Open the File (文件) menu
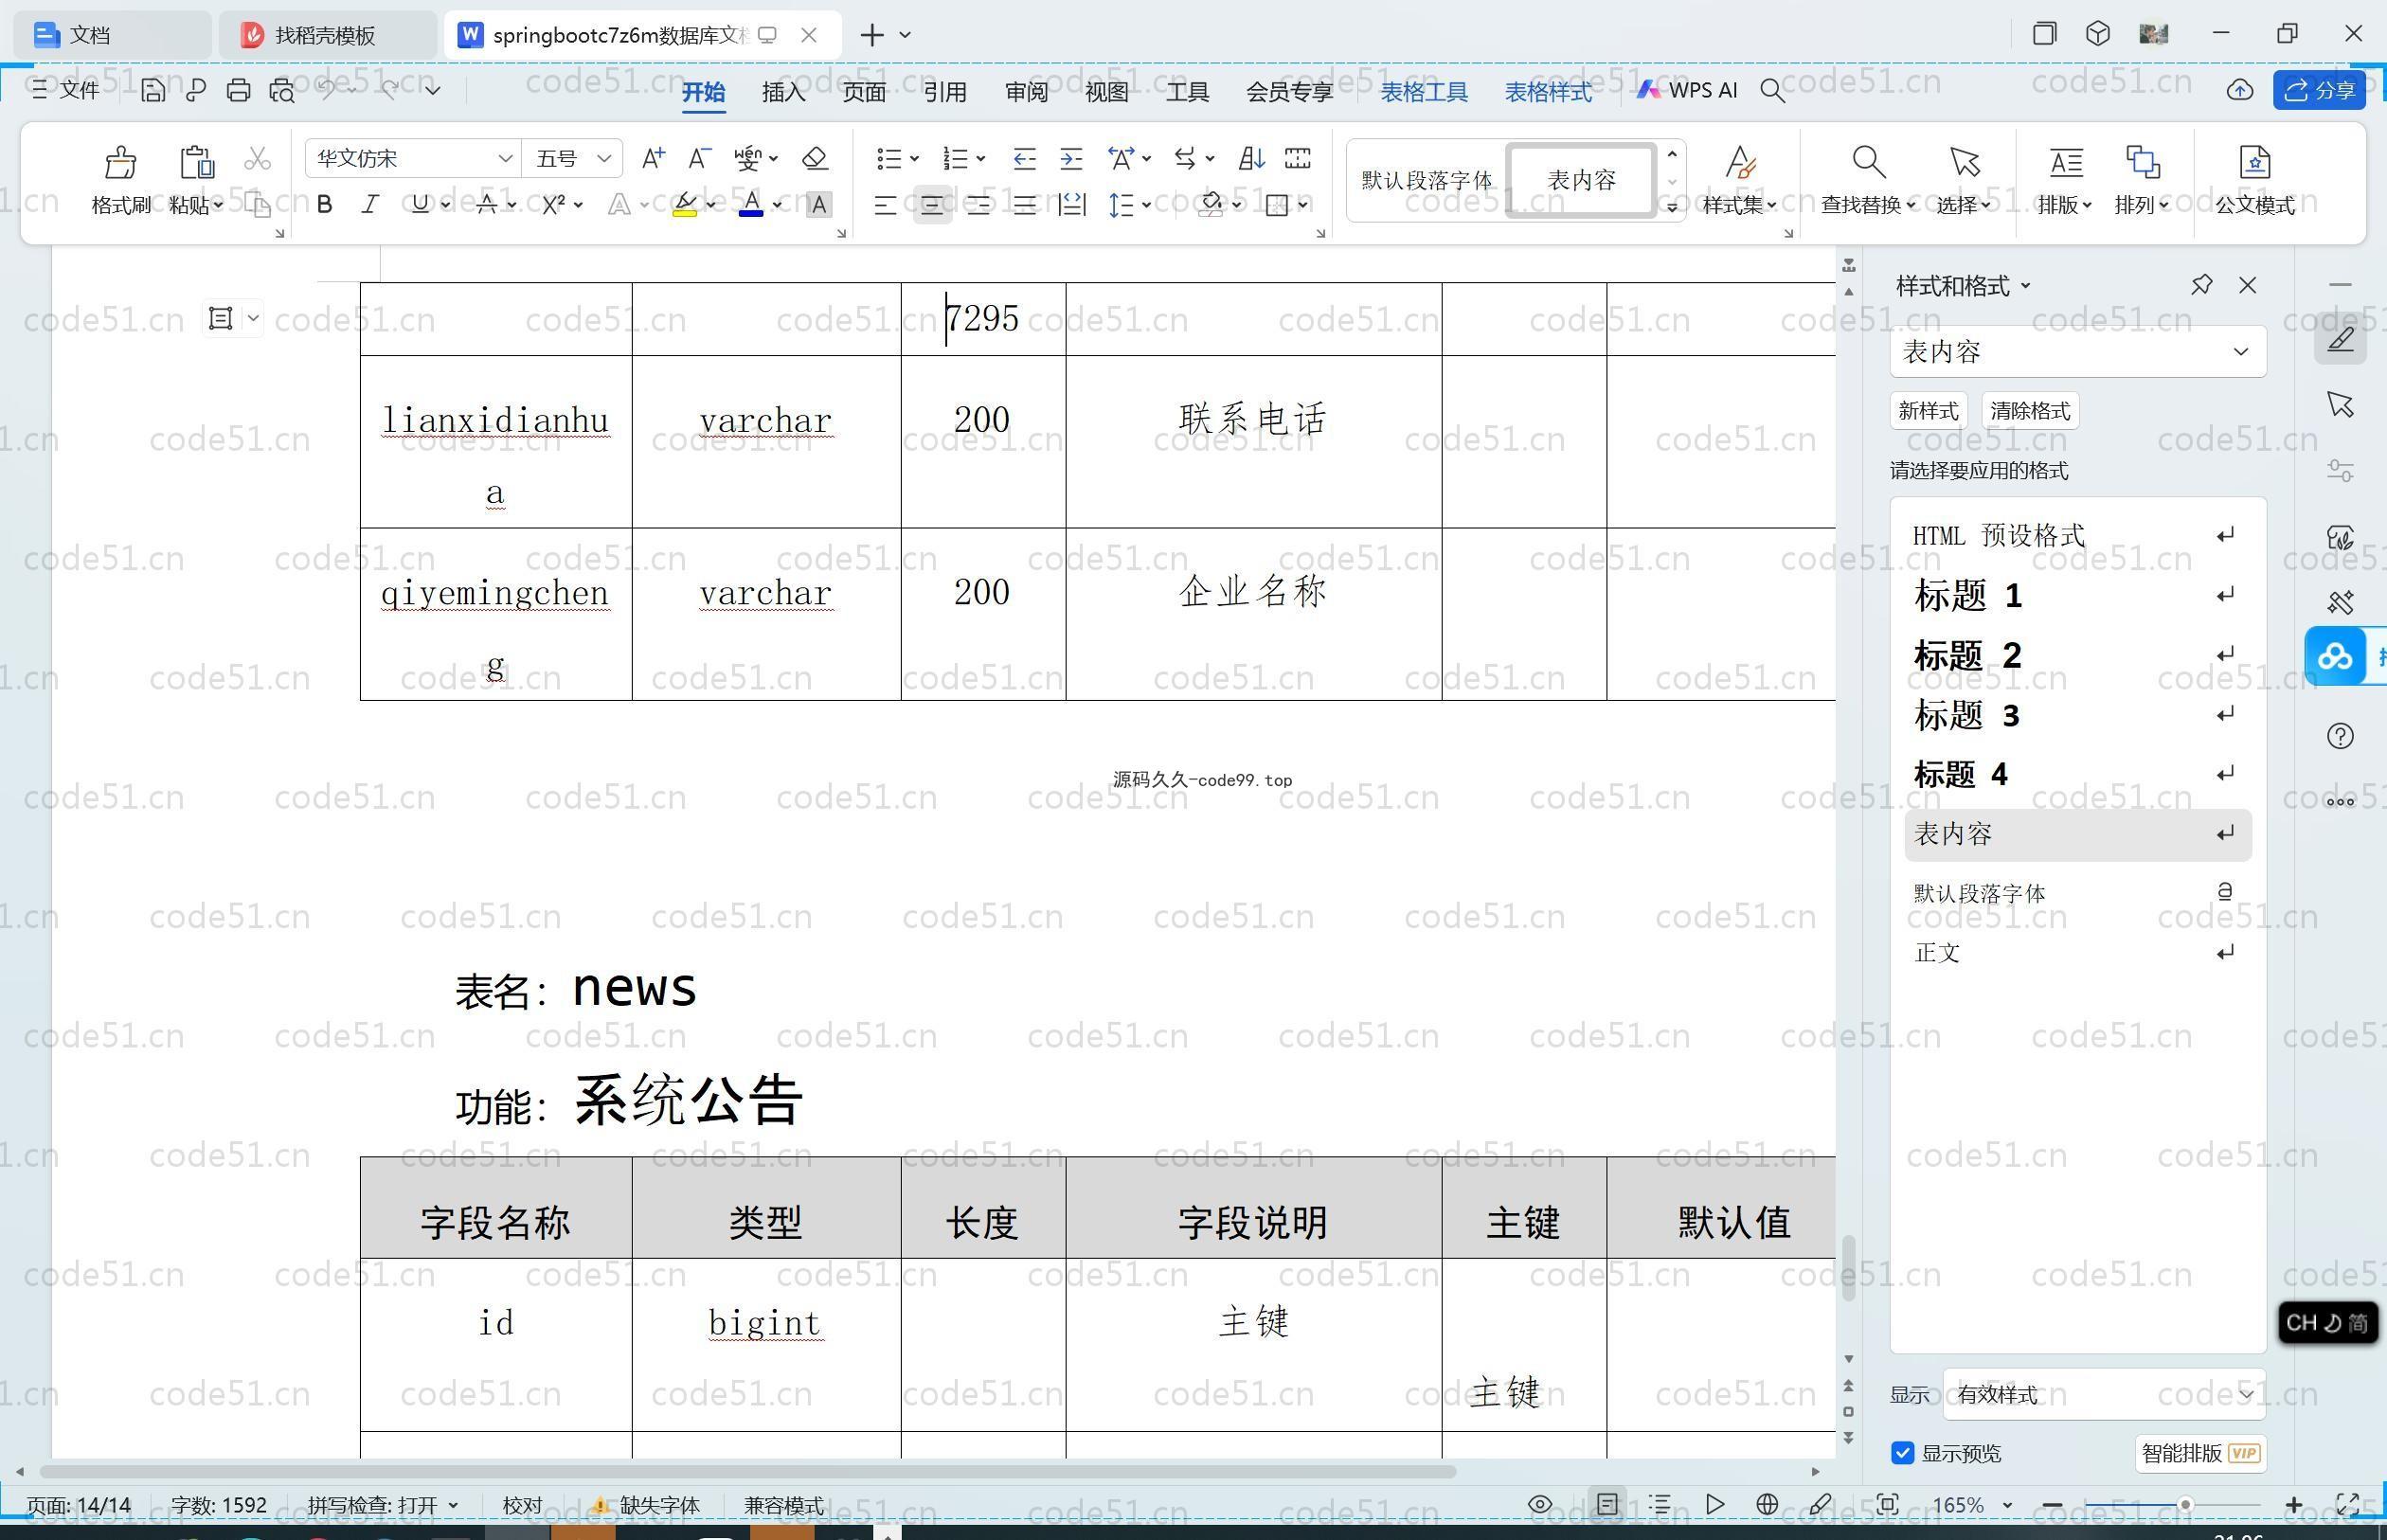Screen dimensions: 2387x1540 [x=66, y=90]
